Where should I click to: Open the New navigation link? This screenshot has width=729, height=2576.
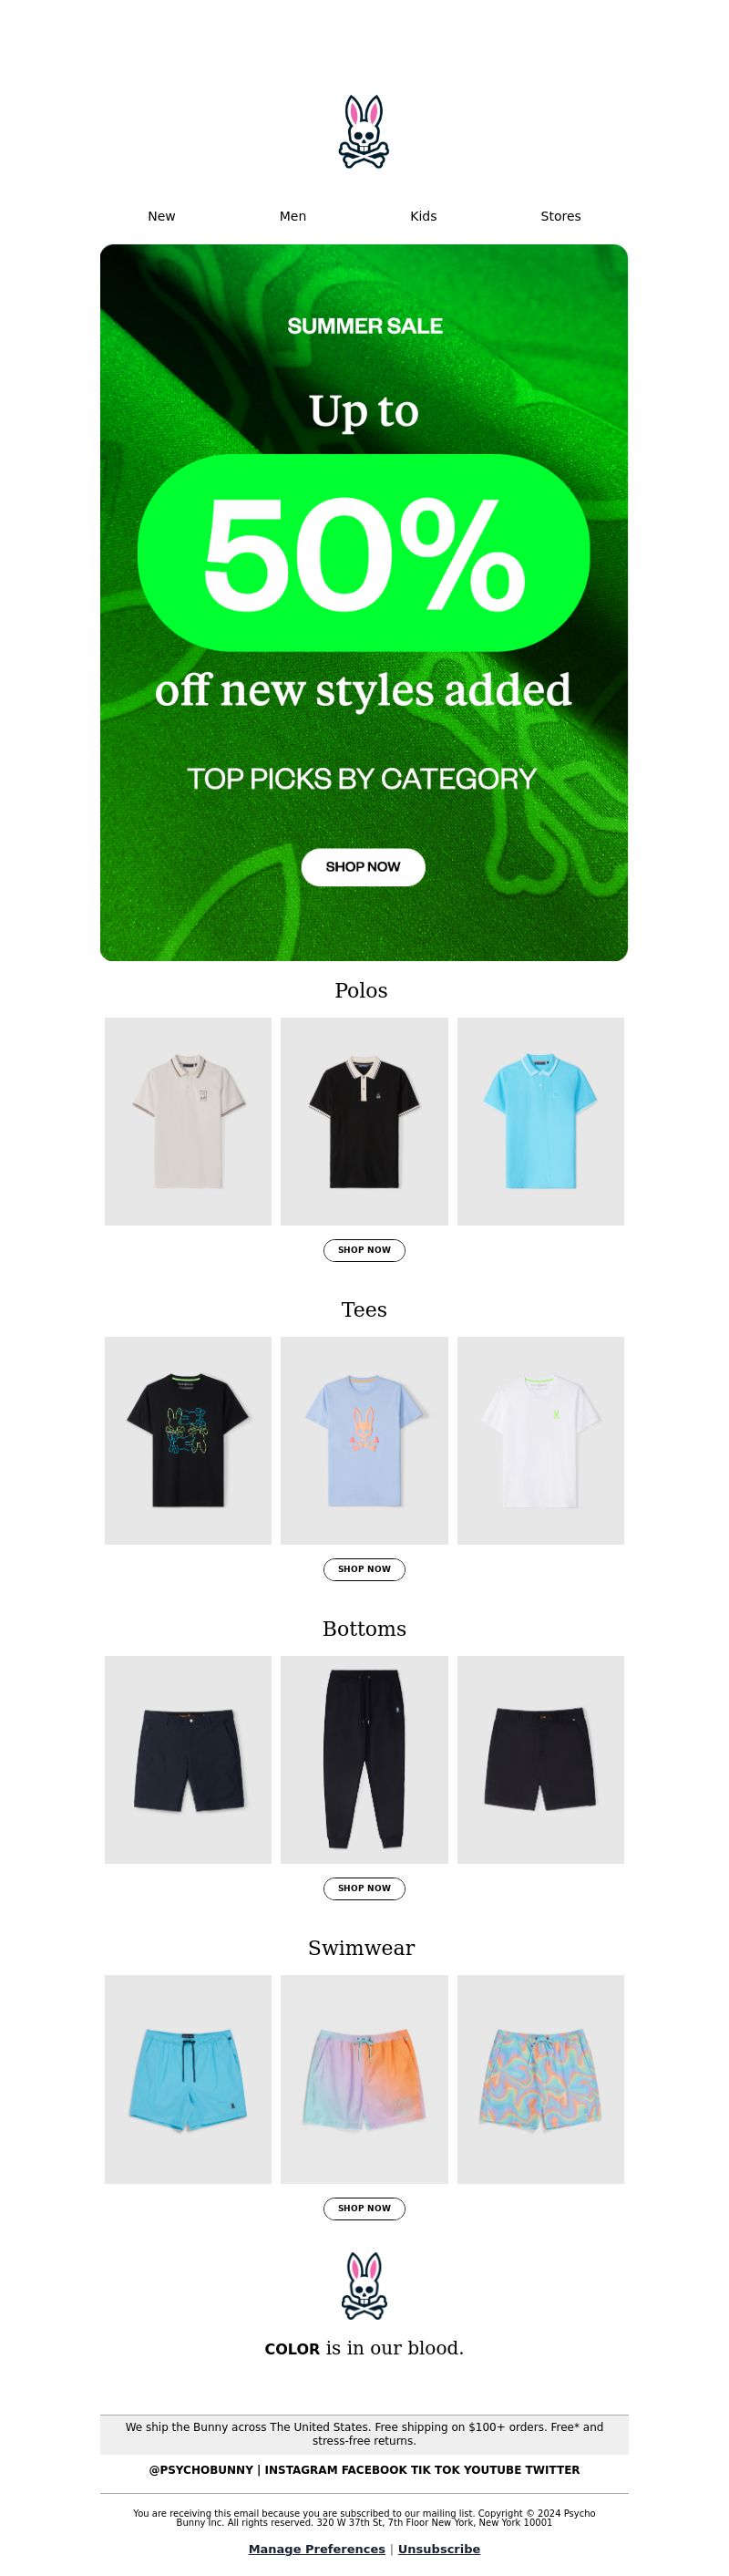click(161, 216)
